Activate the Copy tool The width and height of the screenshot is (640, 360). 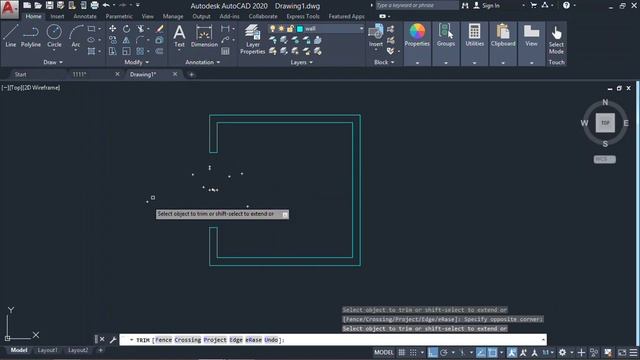(x=112, y=40)
